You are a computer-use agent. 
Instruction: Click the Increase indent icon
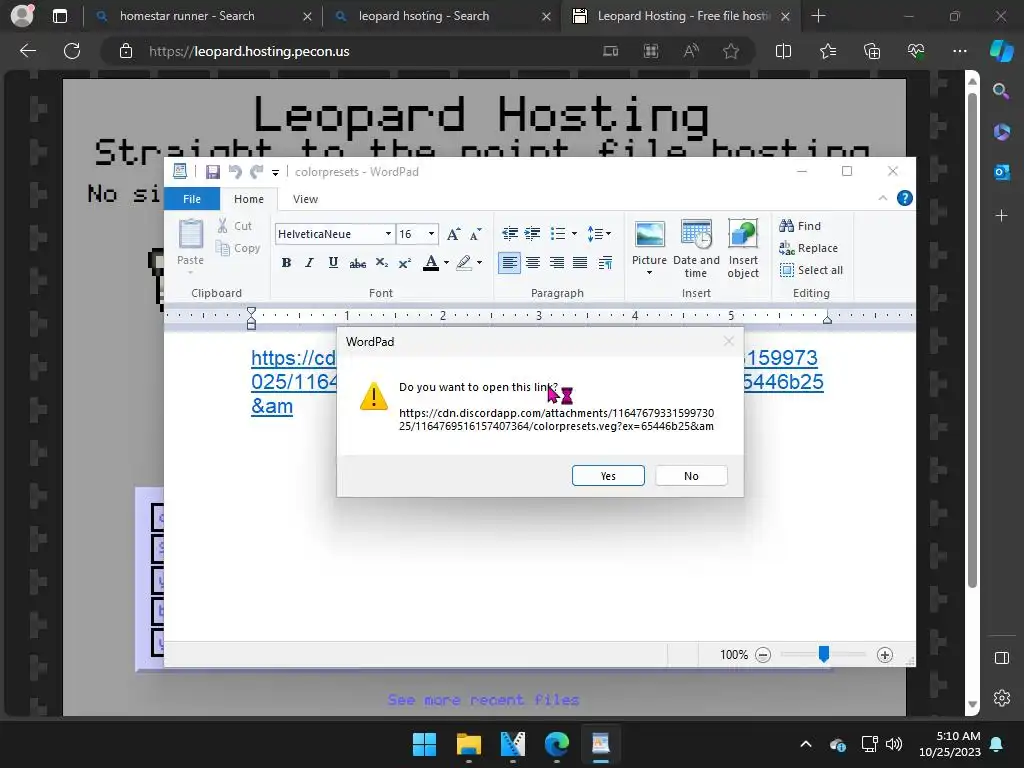(532, 233)
